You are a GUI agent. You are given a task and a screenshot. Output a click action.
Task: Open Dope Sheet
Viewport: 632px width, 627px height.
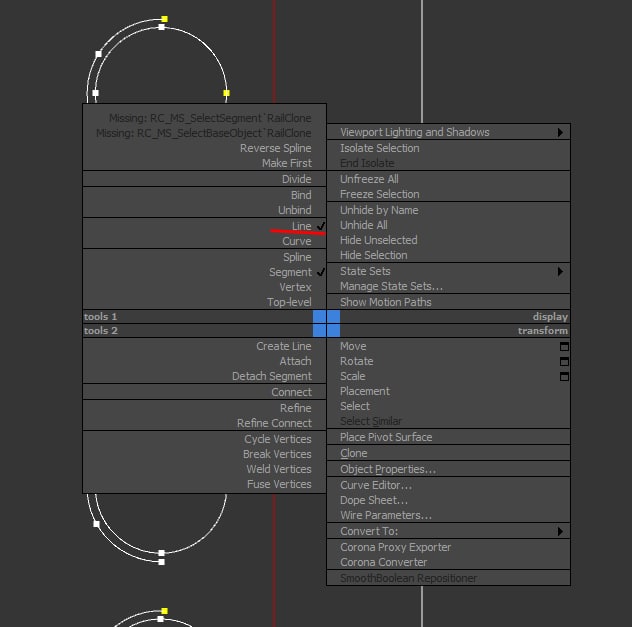click(374, 500)
